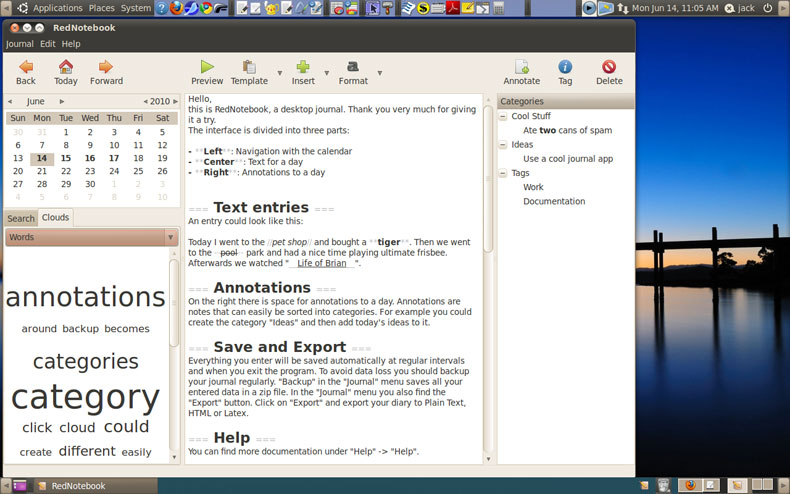Open the help question mark icon in the top panel

(x=161, y=8)
